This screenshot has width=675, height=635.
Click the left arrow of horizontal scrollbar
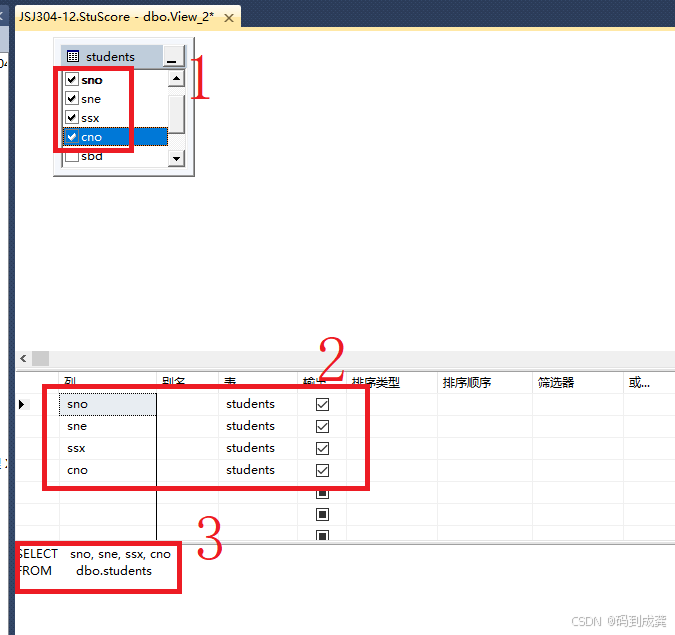(x=23, y=358)
